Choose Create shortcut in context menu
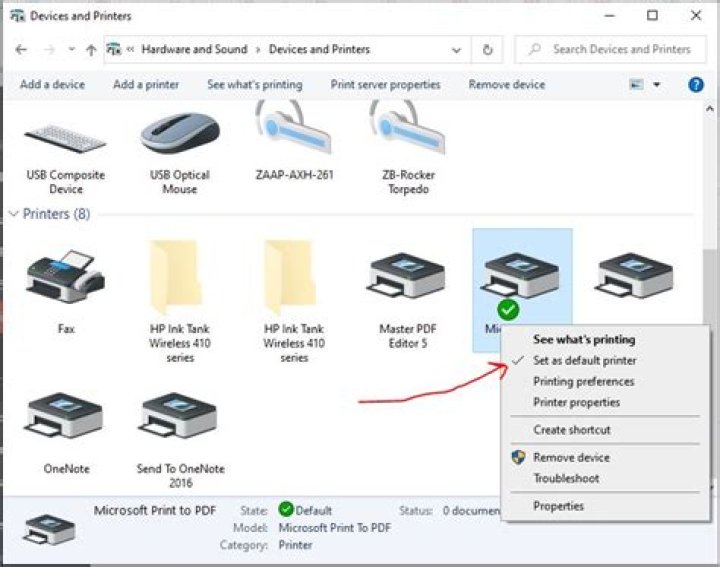Screen dimensions: 720x567 click(572, 430)
